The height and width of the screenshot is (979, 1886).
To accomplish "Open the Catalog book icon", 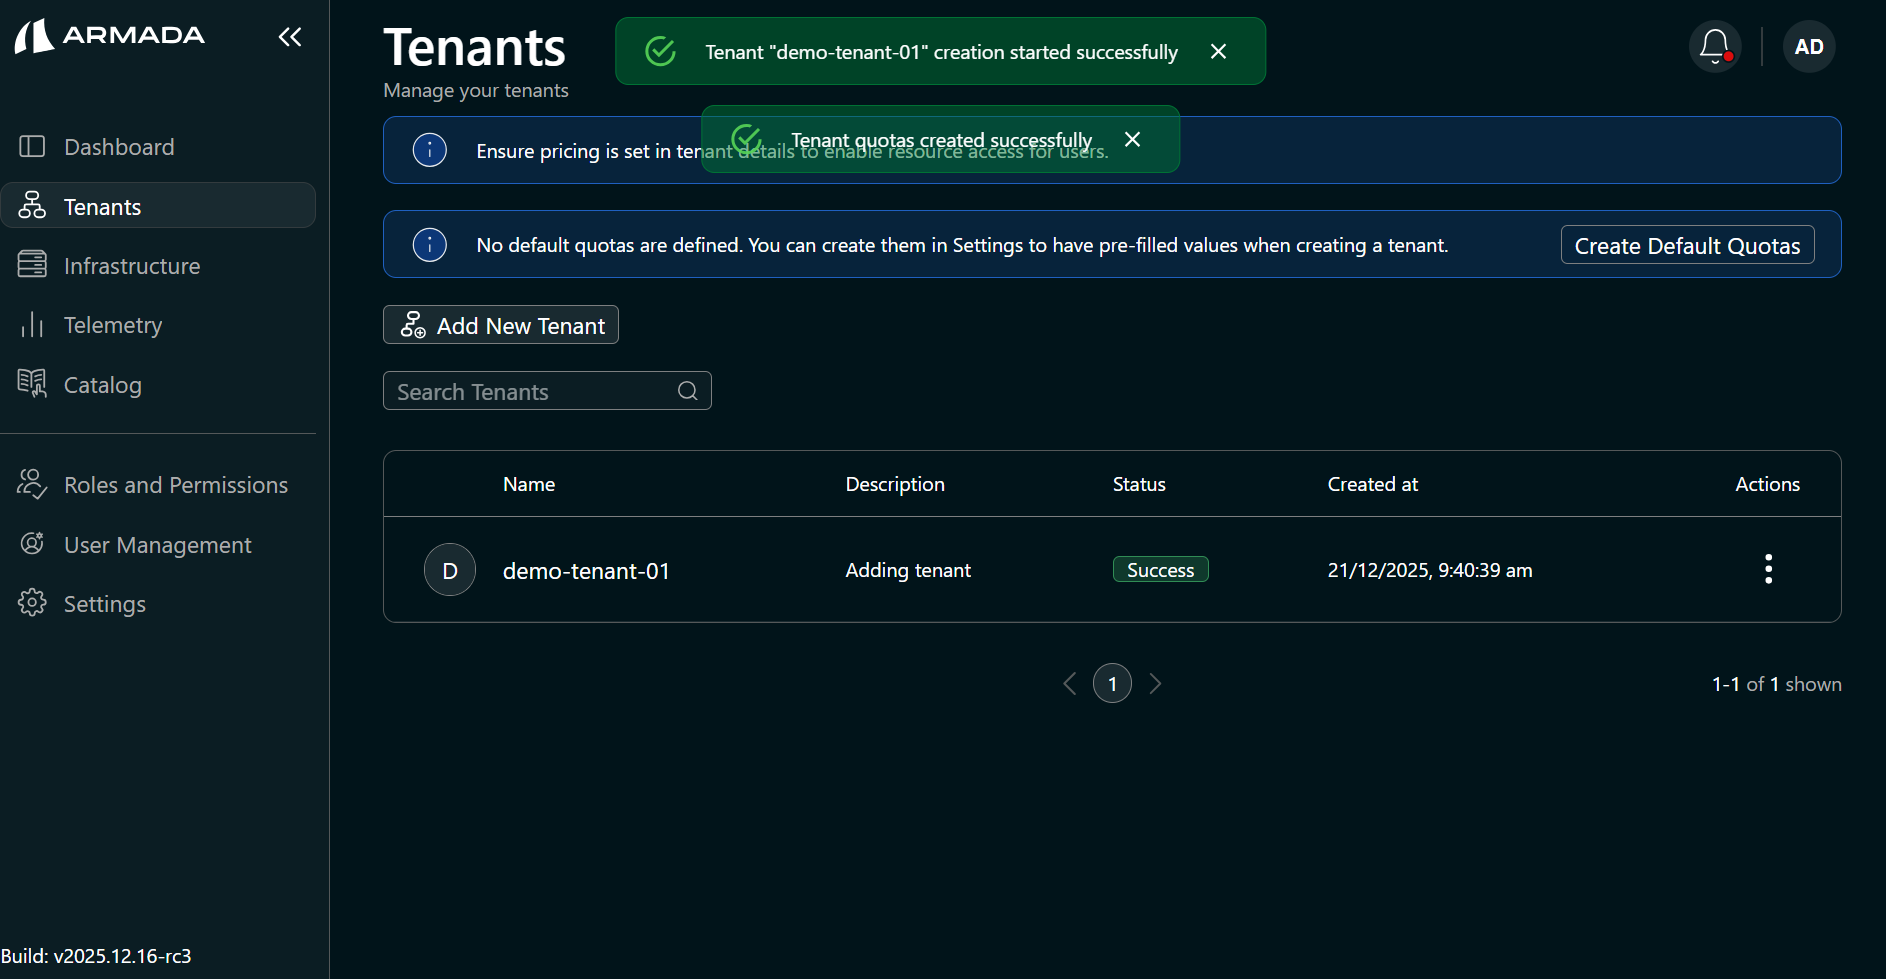I will pos(32,383).
